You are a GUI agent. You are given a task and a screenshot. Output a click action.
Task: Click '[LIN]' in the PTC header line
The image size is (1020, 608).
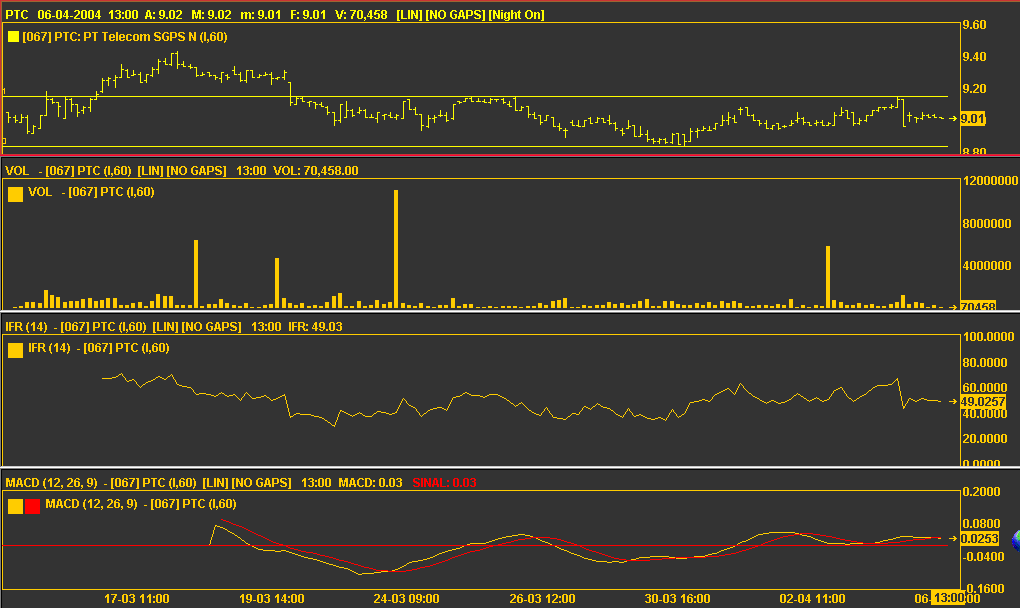tap(409, 14)
